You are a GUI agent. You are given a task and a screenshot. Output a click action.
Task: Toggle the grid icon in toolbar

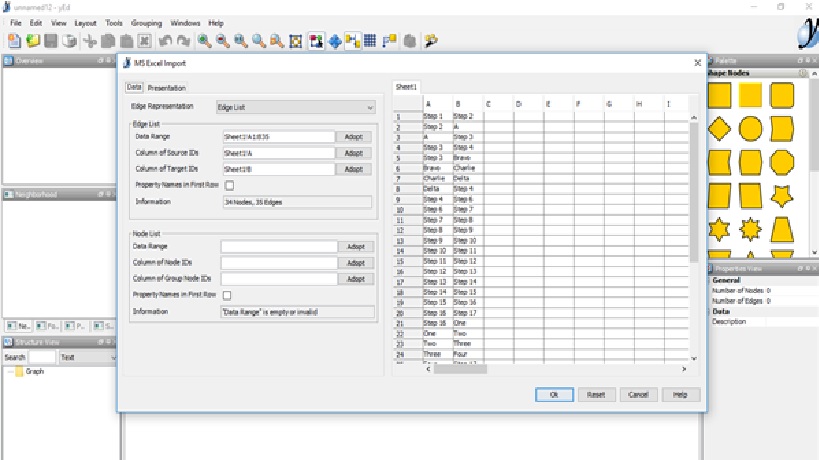(x=370, y=41)
